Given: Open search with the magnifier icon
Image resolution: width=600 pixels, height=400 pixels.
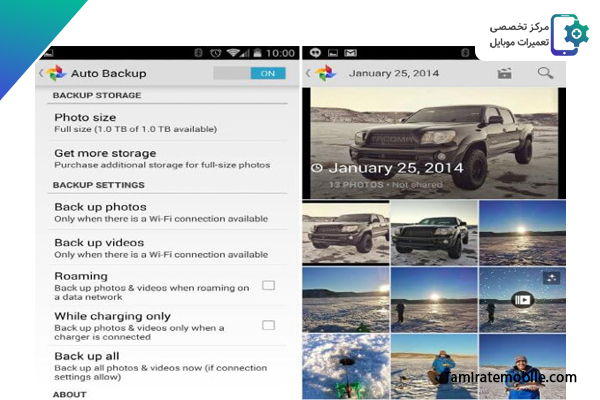Looking at the screenshot, I should click(545, 73).
